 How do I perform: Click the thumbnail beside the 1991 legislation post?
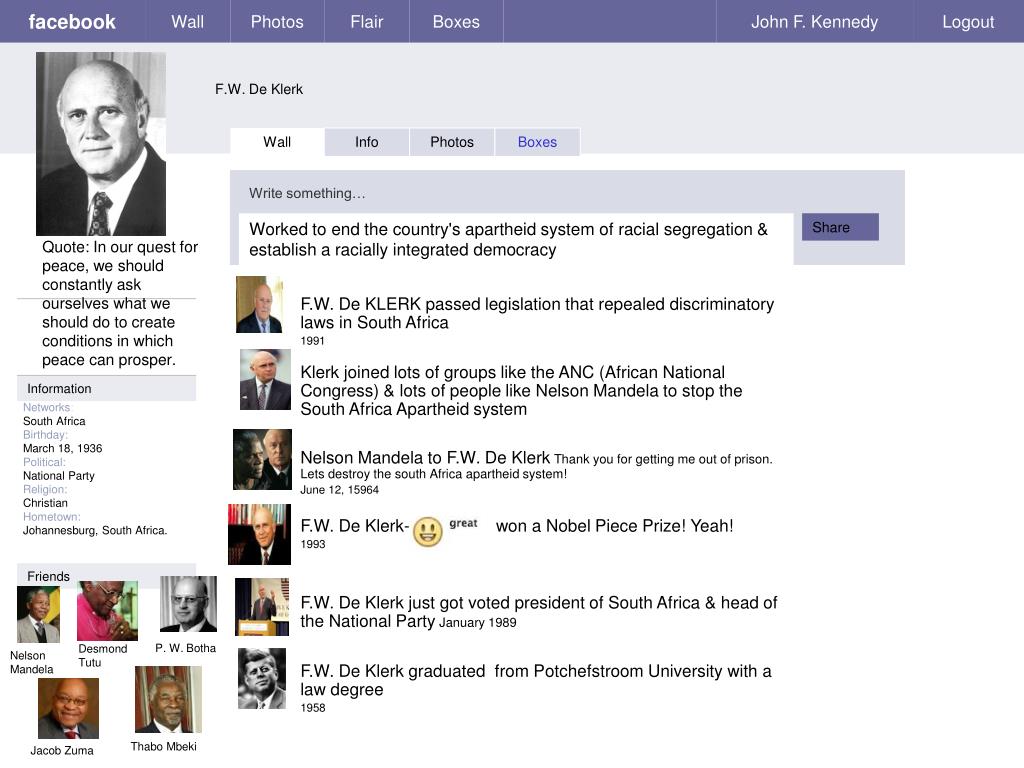point(259,304)
